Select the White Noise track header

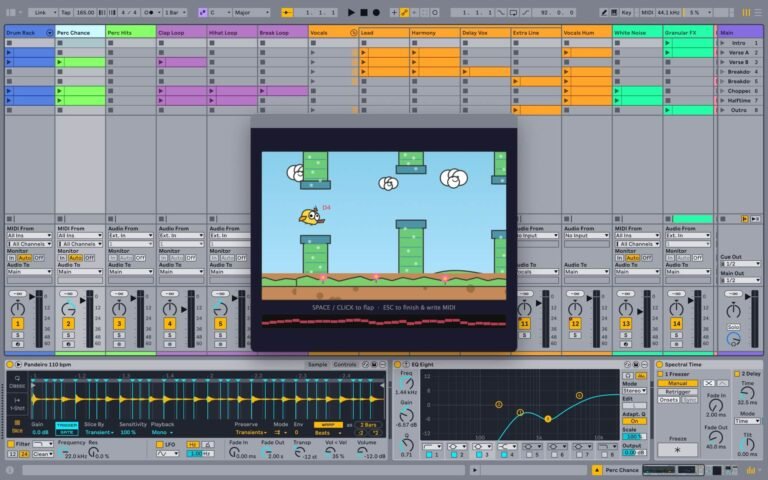coord(637,32)
